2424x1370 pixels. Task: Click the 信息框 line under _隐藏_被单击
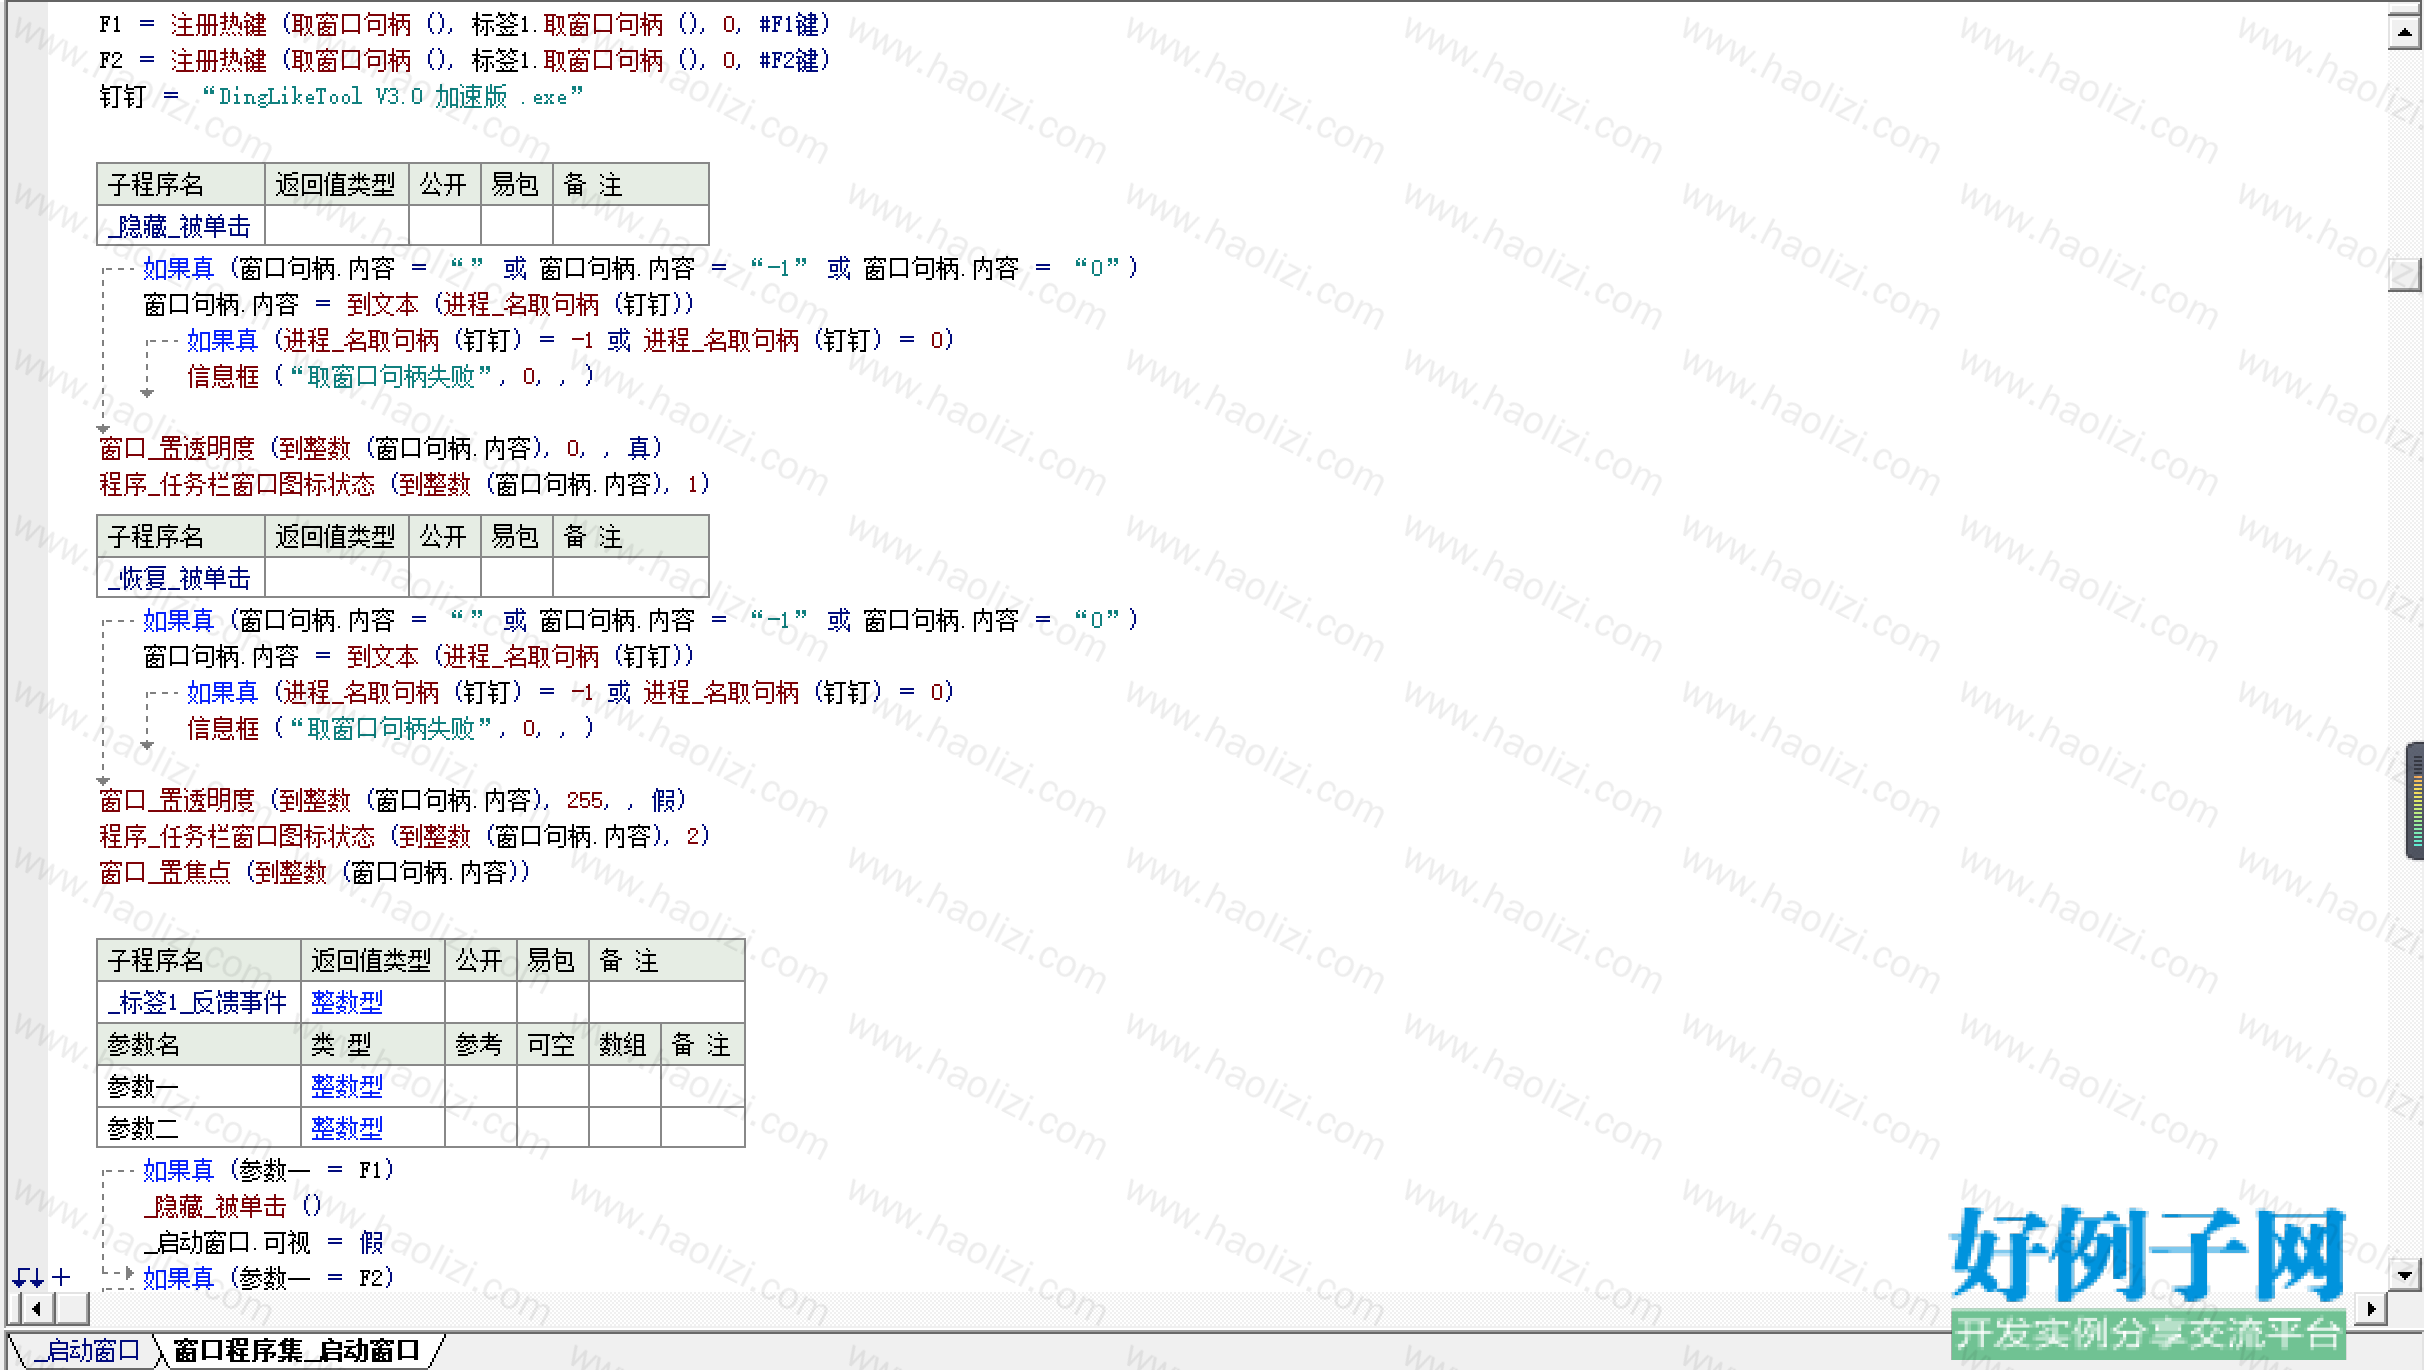coord(391,376)
